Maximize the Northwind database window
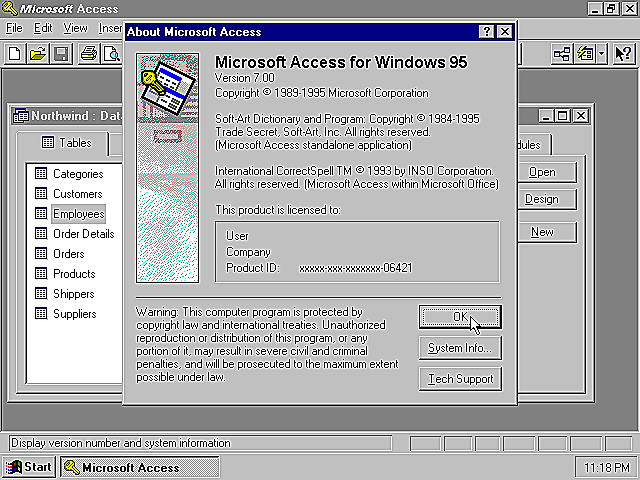The image size is (640, 480). pyautogui.click(x=563, y=116)
